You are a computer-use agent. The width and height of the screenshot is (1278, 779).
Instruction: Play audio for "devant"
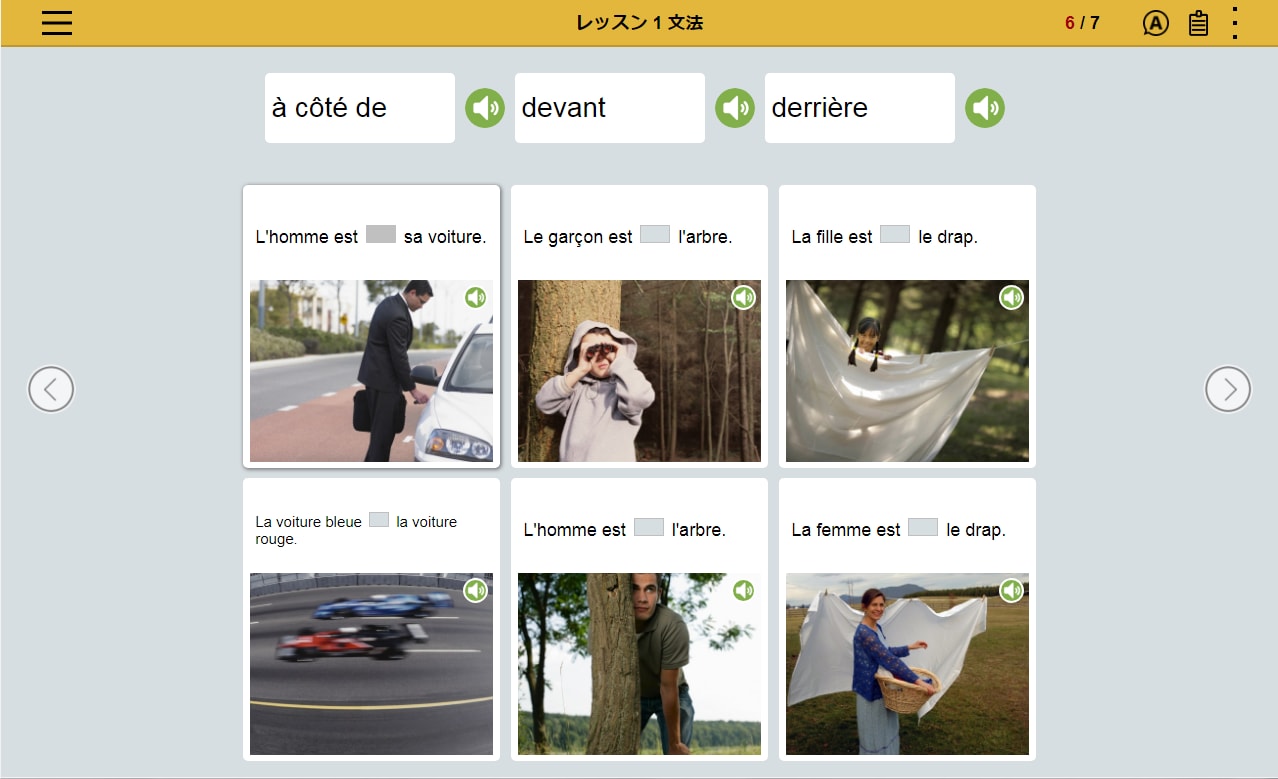click(735, 108)
